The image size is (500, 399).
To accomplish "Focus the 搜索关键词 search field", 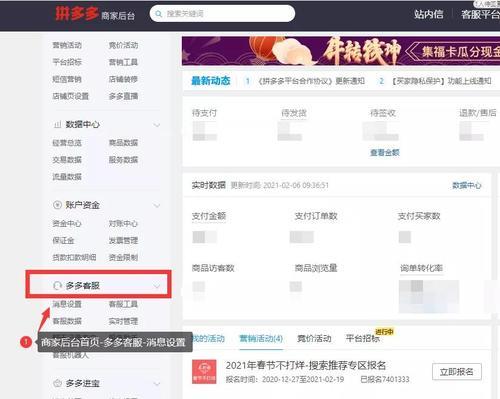I will [222, 14].
